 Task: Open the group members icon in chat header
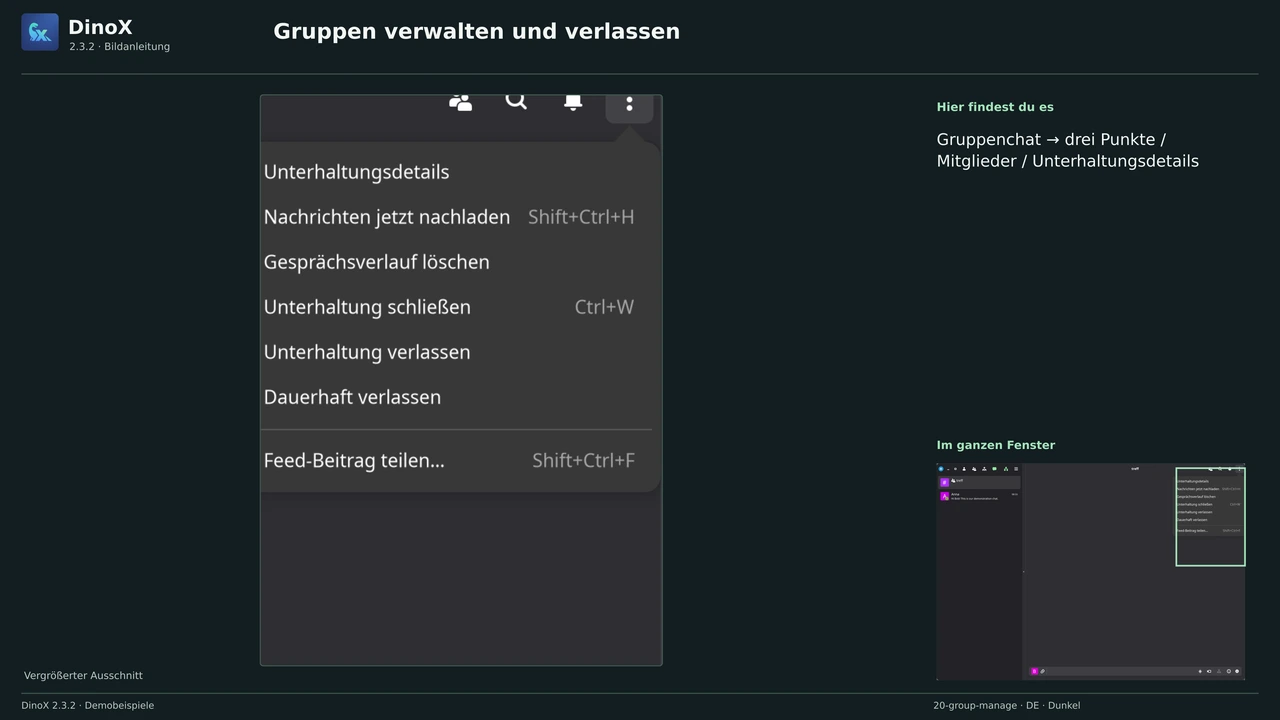pos(460,102)
